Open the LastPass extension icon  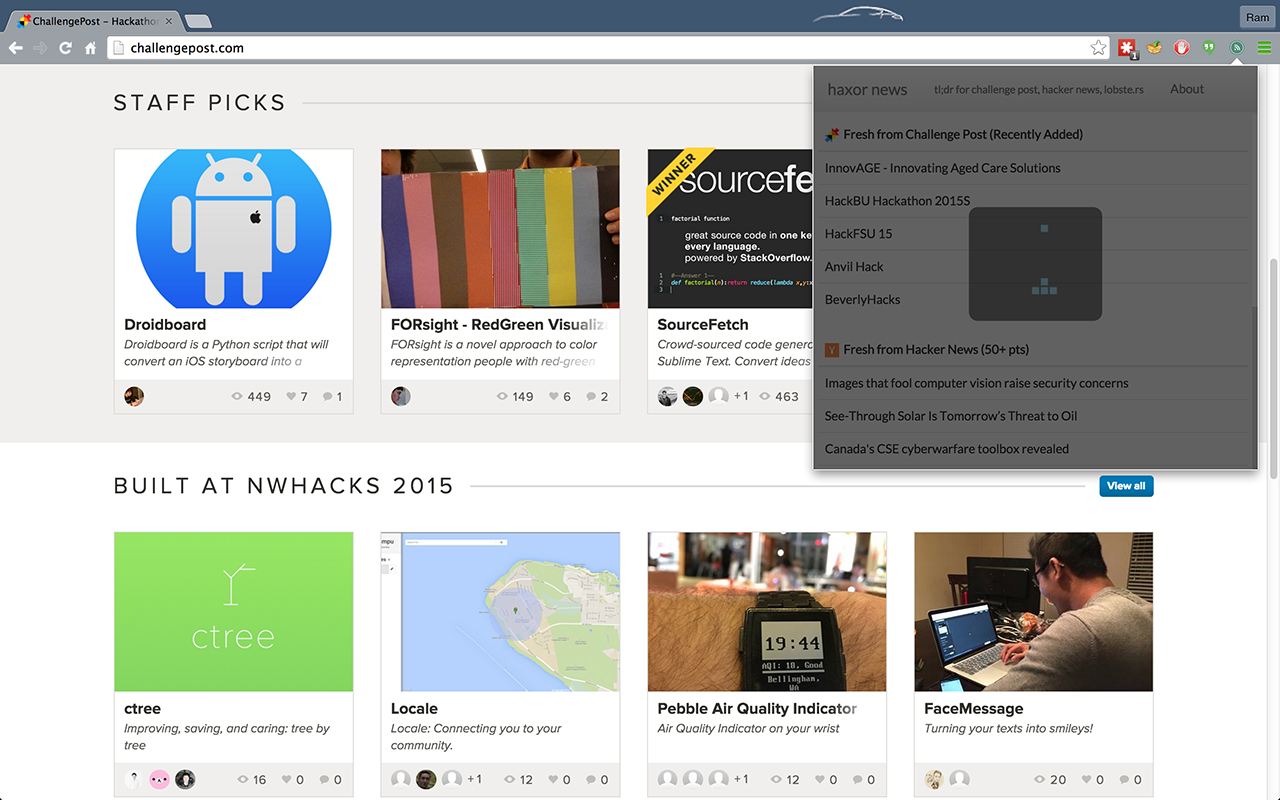point(1128,48)
